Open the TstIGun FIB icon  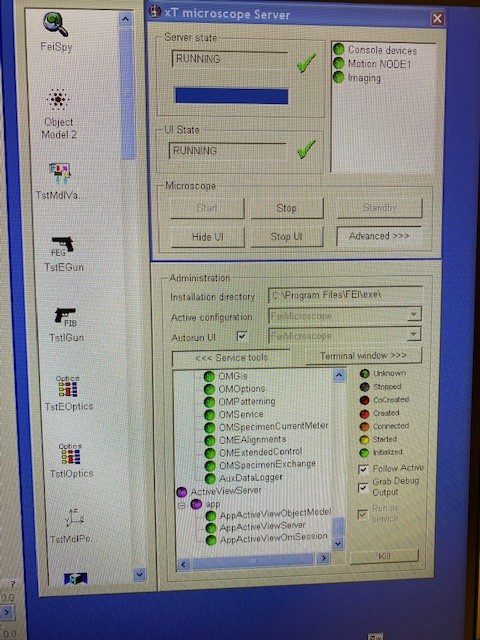click(65, 317)
